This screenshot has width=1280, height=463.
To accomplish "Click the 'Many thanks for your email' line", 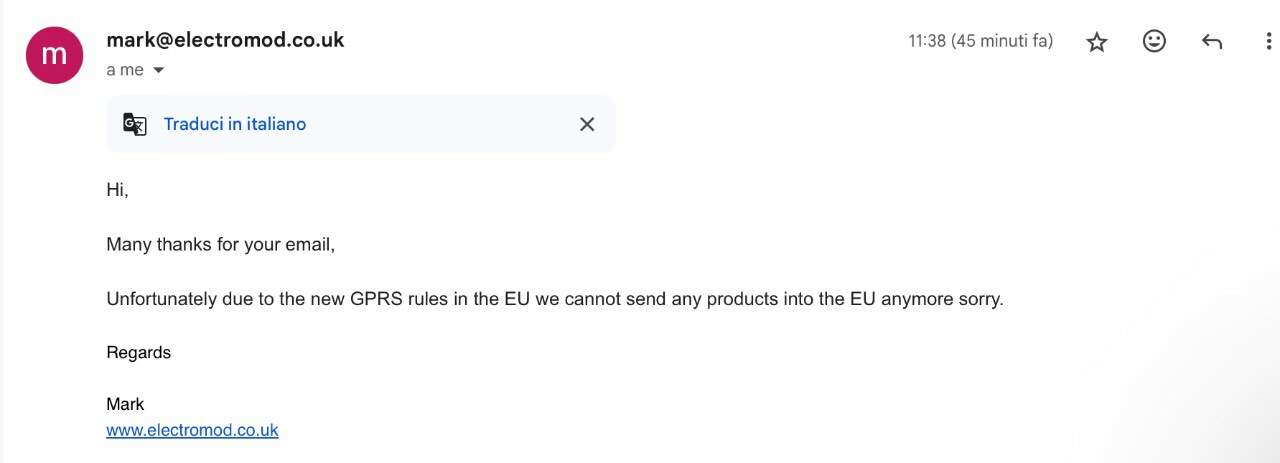I will click(220, 244).
